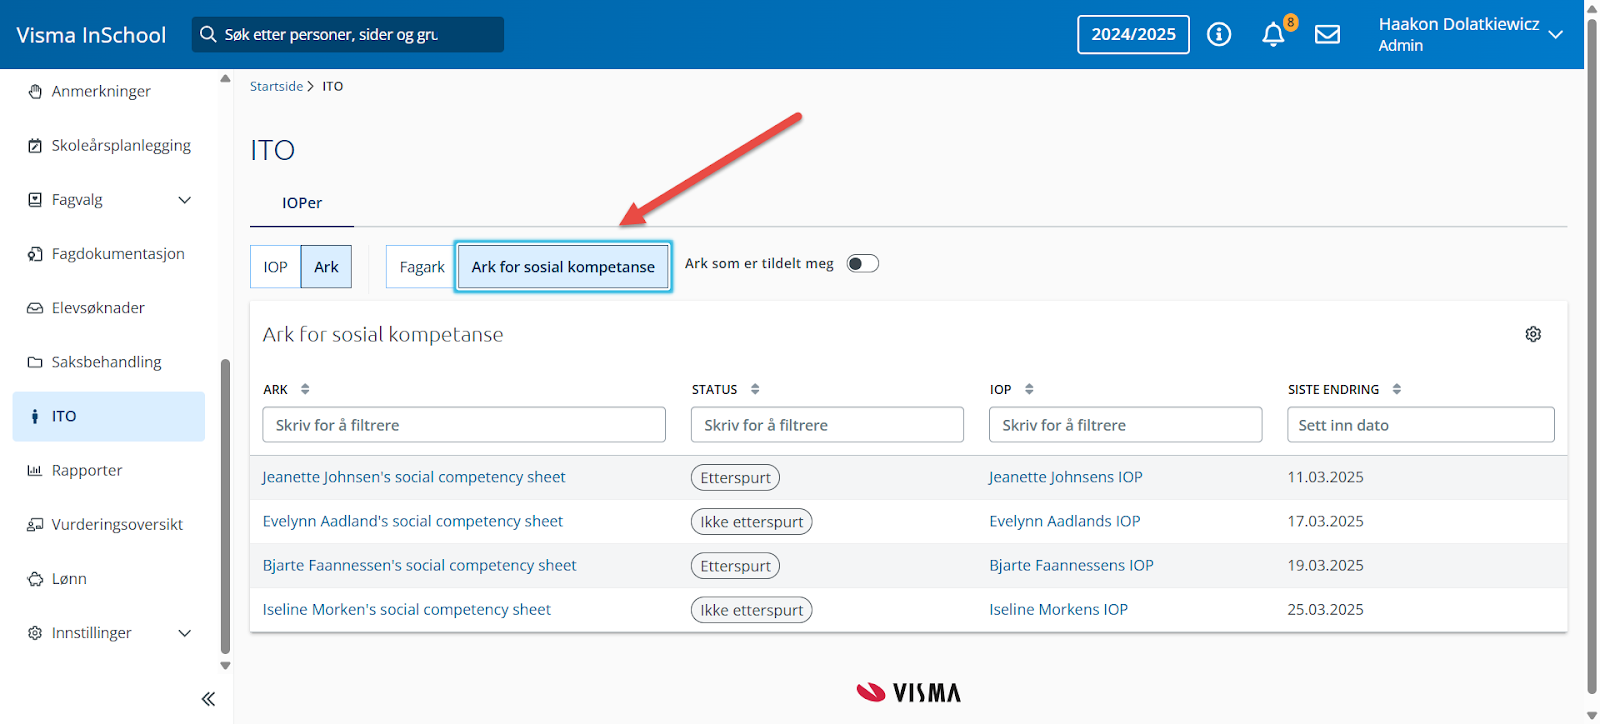Select Ark for sosial kompetanse button
The image size is (1600, 724).
[563, 267]
